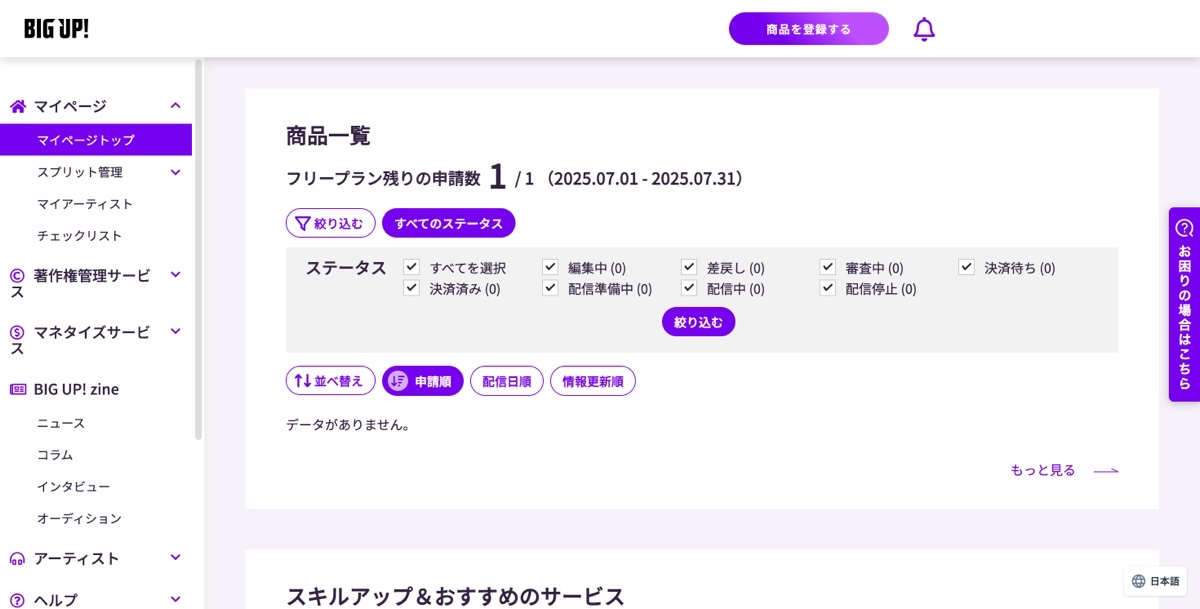Click the 商品を登録する button
The image size is (1200, 609).
coord(808,28)
